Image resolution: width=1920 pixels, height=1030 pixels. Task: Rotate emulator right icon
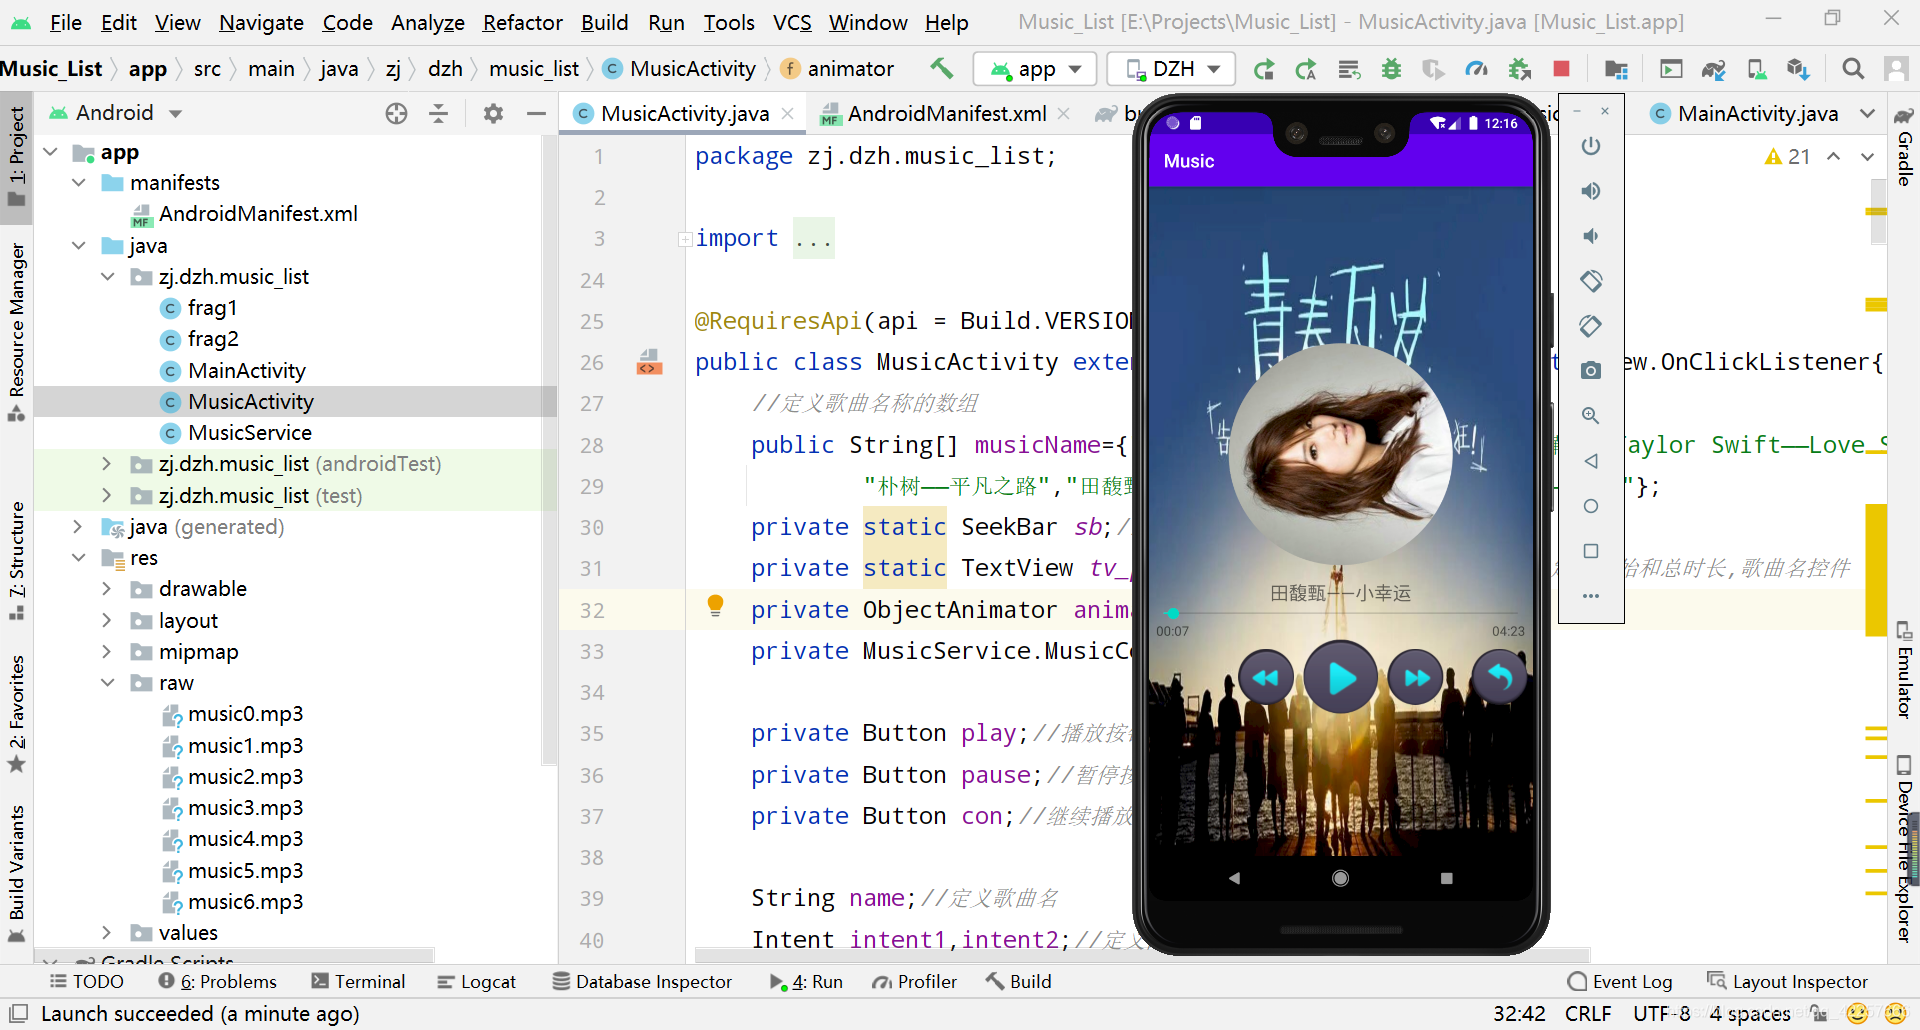tap(1591, 326)
